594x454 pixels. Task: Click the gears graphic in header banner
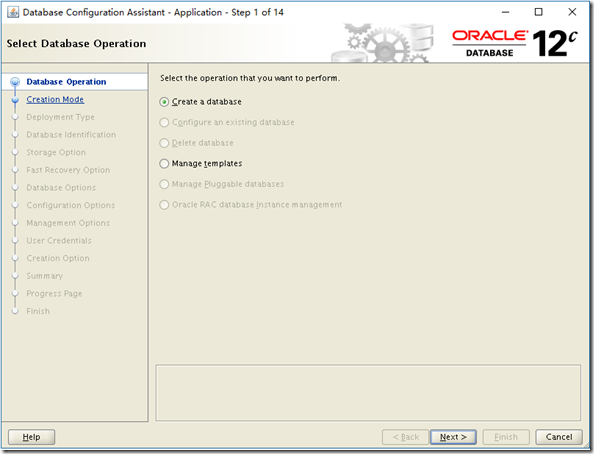coord(382,43)
